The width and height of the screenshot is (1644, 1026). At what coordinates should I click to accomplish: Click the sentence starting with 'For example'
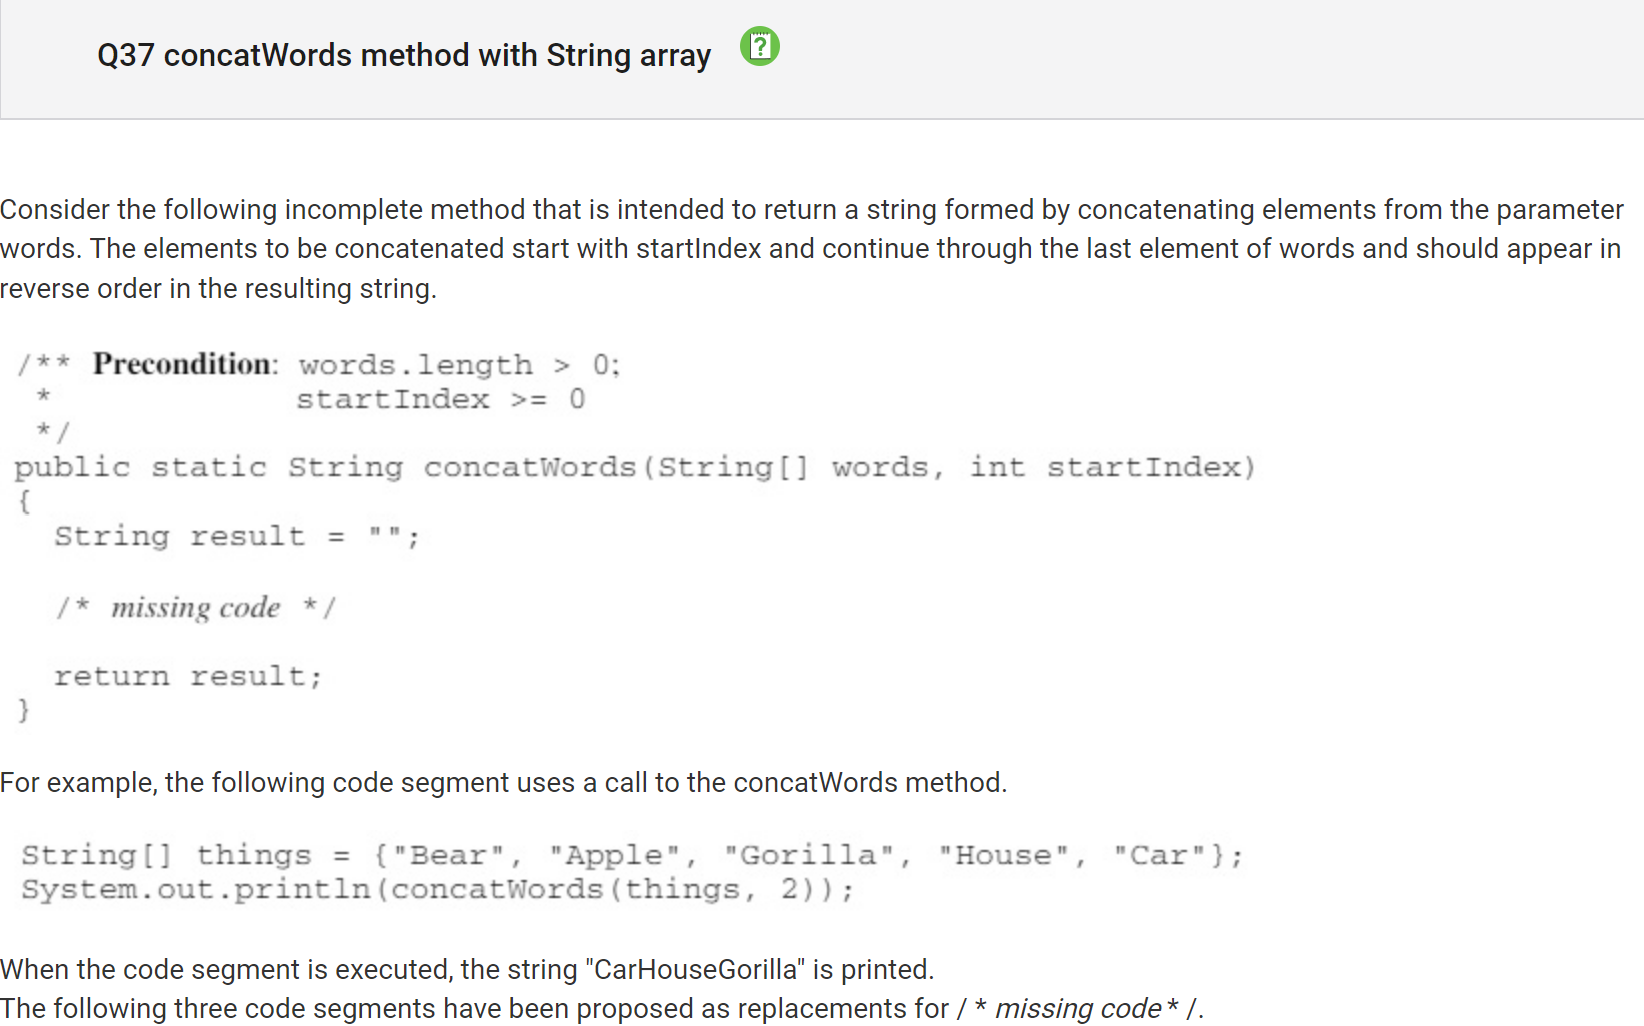click(x=503, y=782)
